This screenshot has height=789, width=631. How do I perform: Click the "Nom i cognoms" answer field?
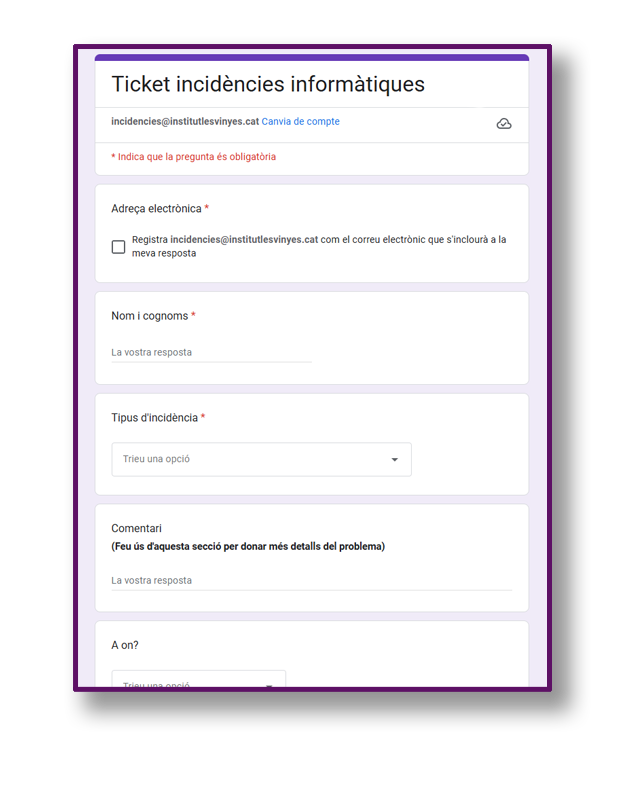(211, 353)
